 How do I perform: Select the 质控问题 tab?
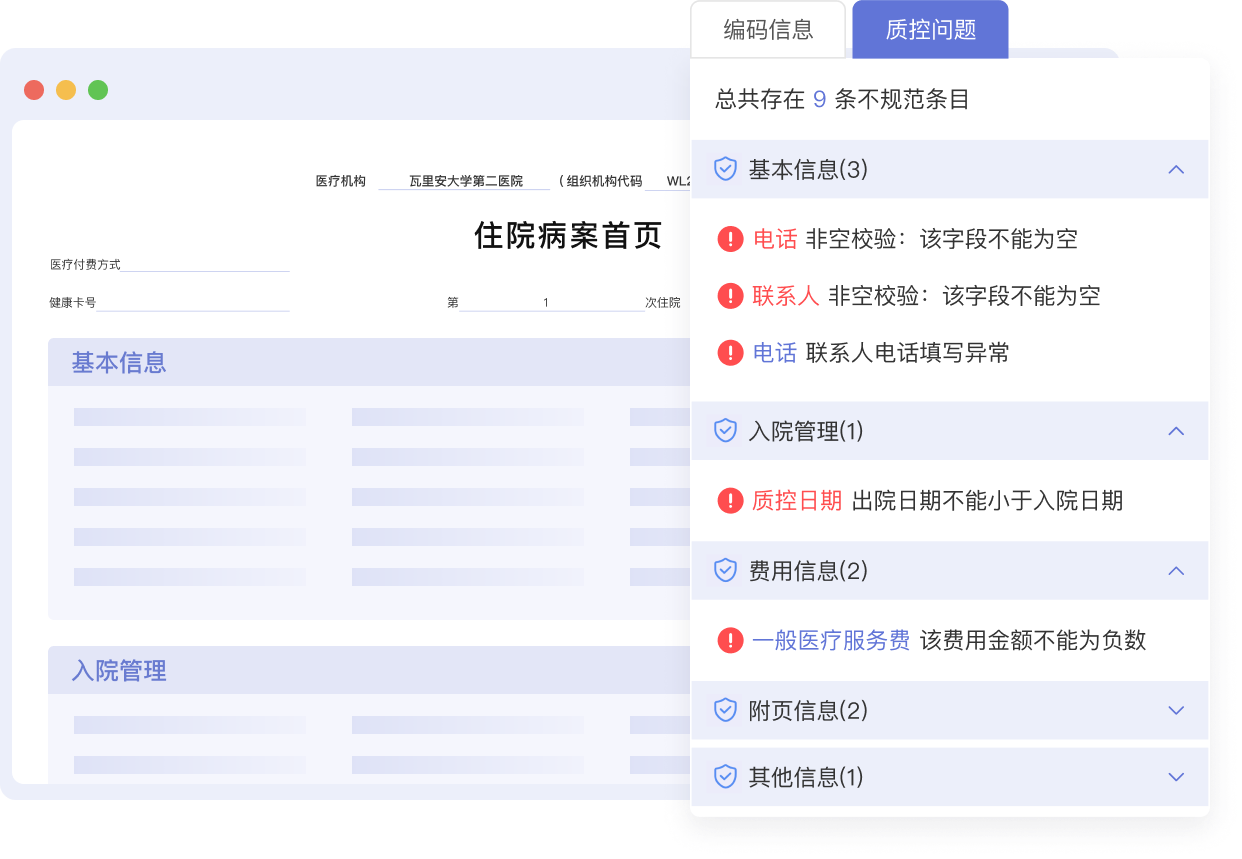pos(930,30)
